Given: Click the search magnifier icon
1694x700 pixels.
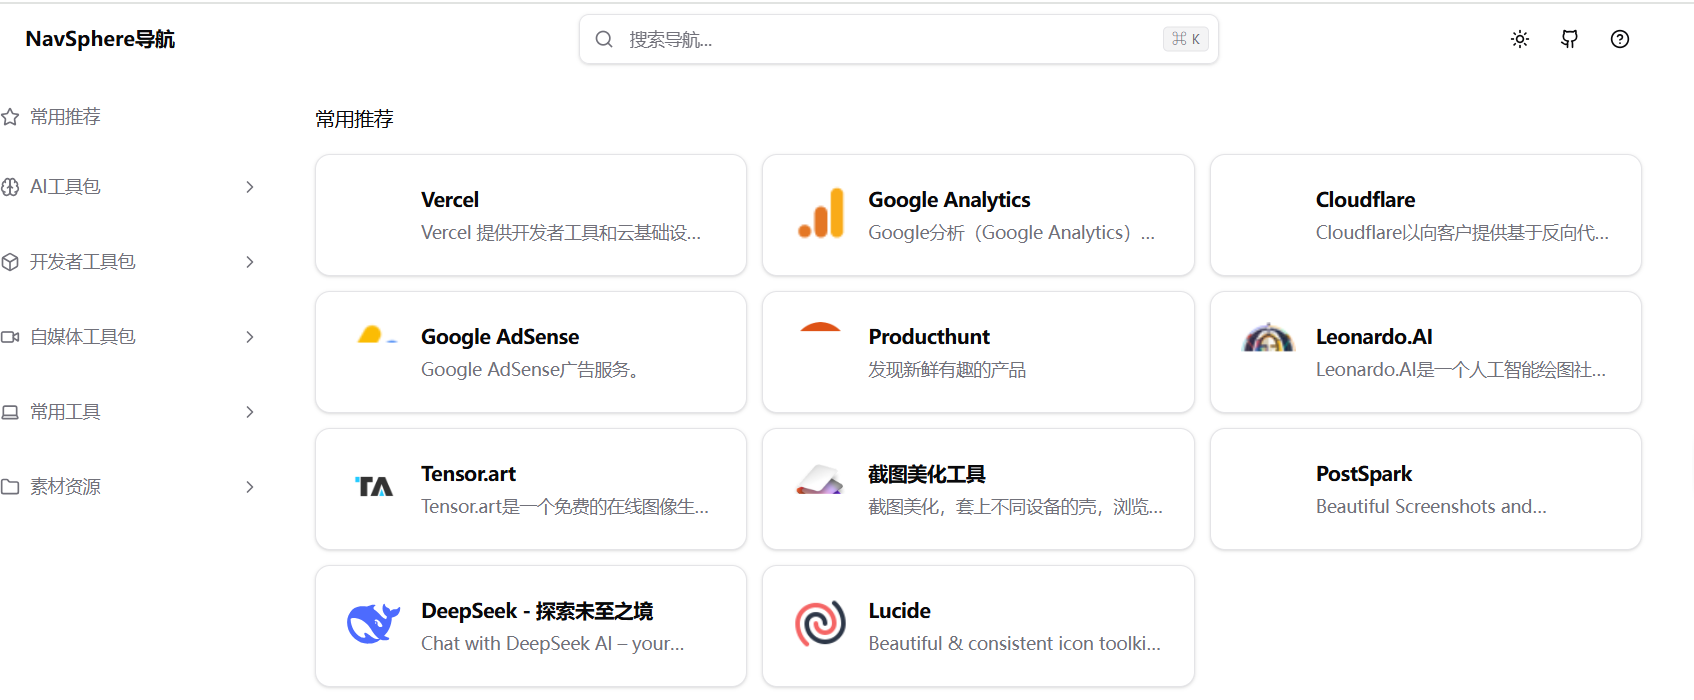Looking at the screenshot, I should (x=604, y=39).
